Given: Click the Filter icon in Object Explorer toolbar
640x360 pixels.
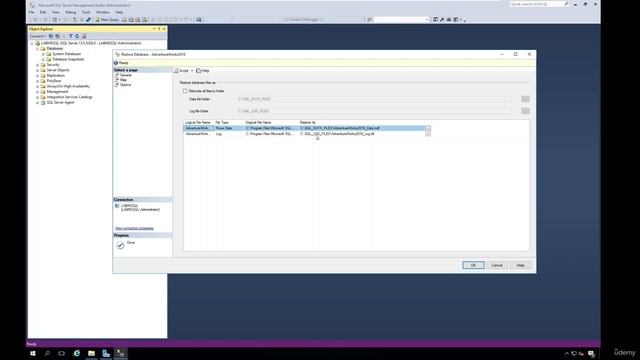Looking at the screenshot, I should pos(70,36).
